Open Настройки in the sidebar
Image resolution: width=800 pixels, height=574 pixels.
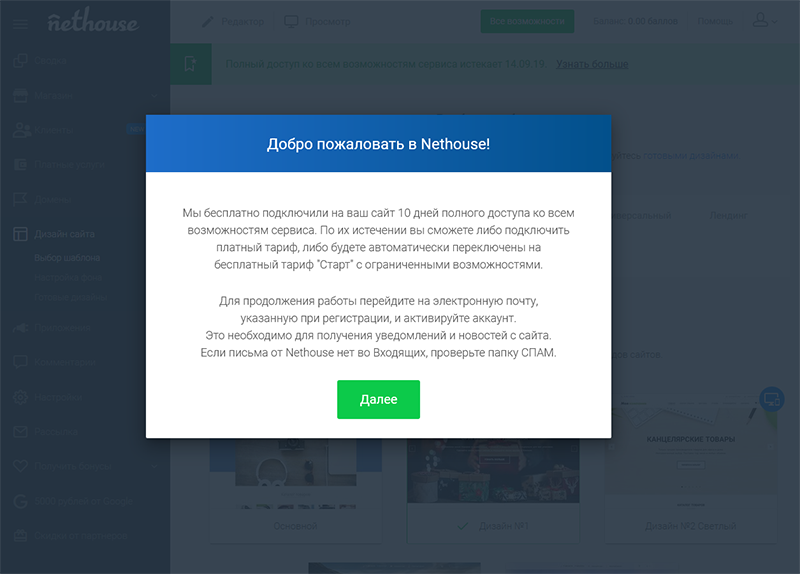click(x=58, y=397)
